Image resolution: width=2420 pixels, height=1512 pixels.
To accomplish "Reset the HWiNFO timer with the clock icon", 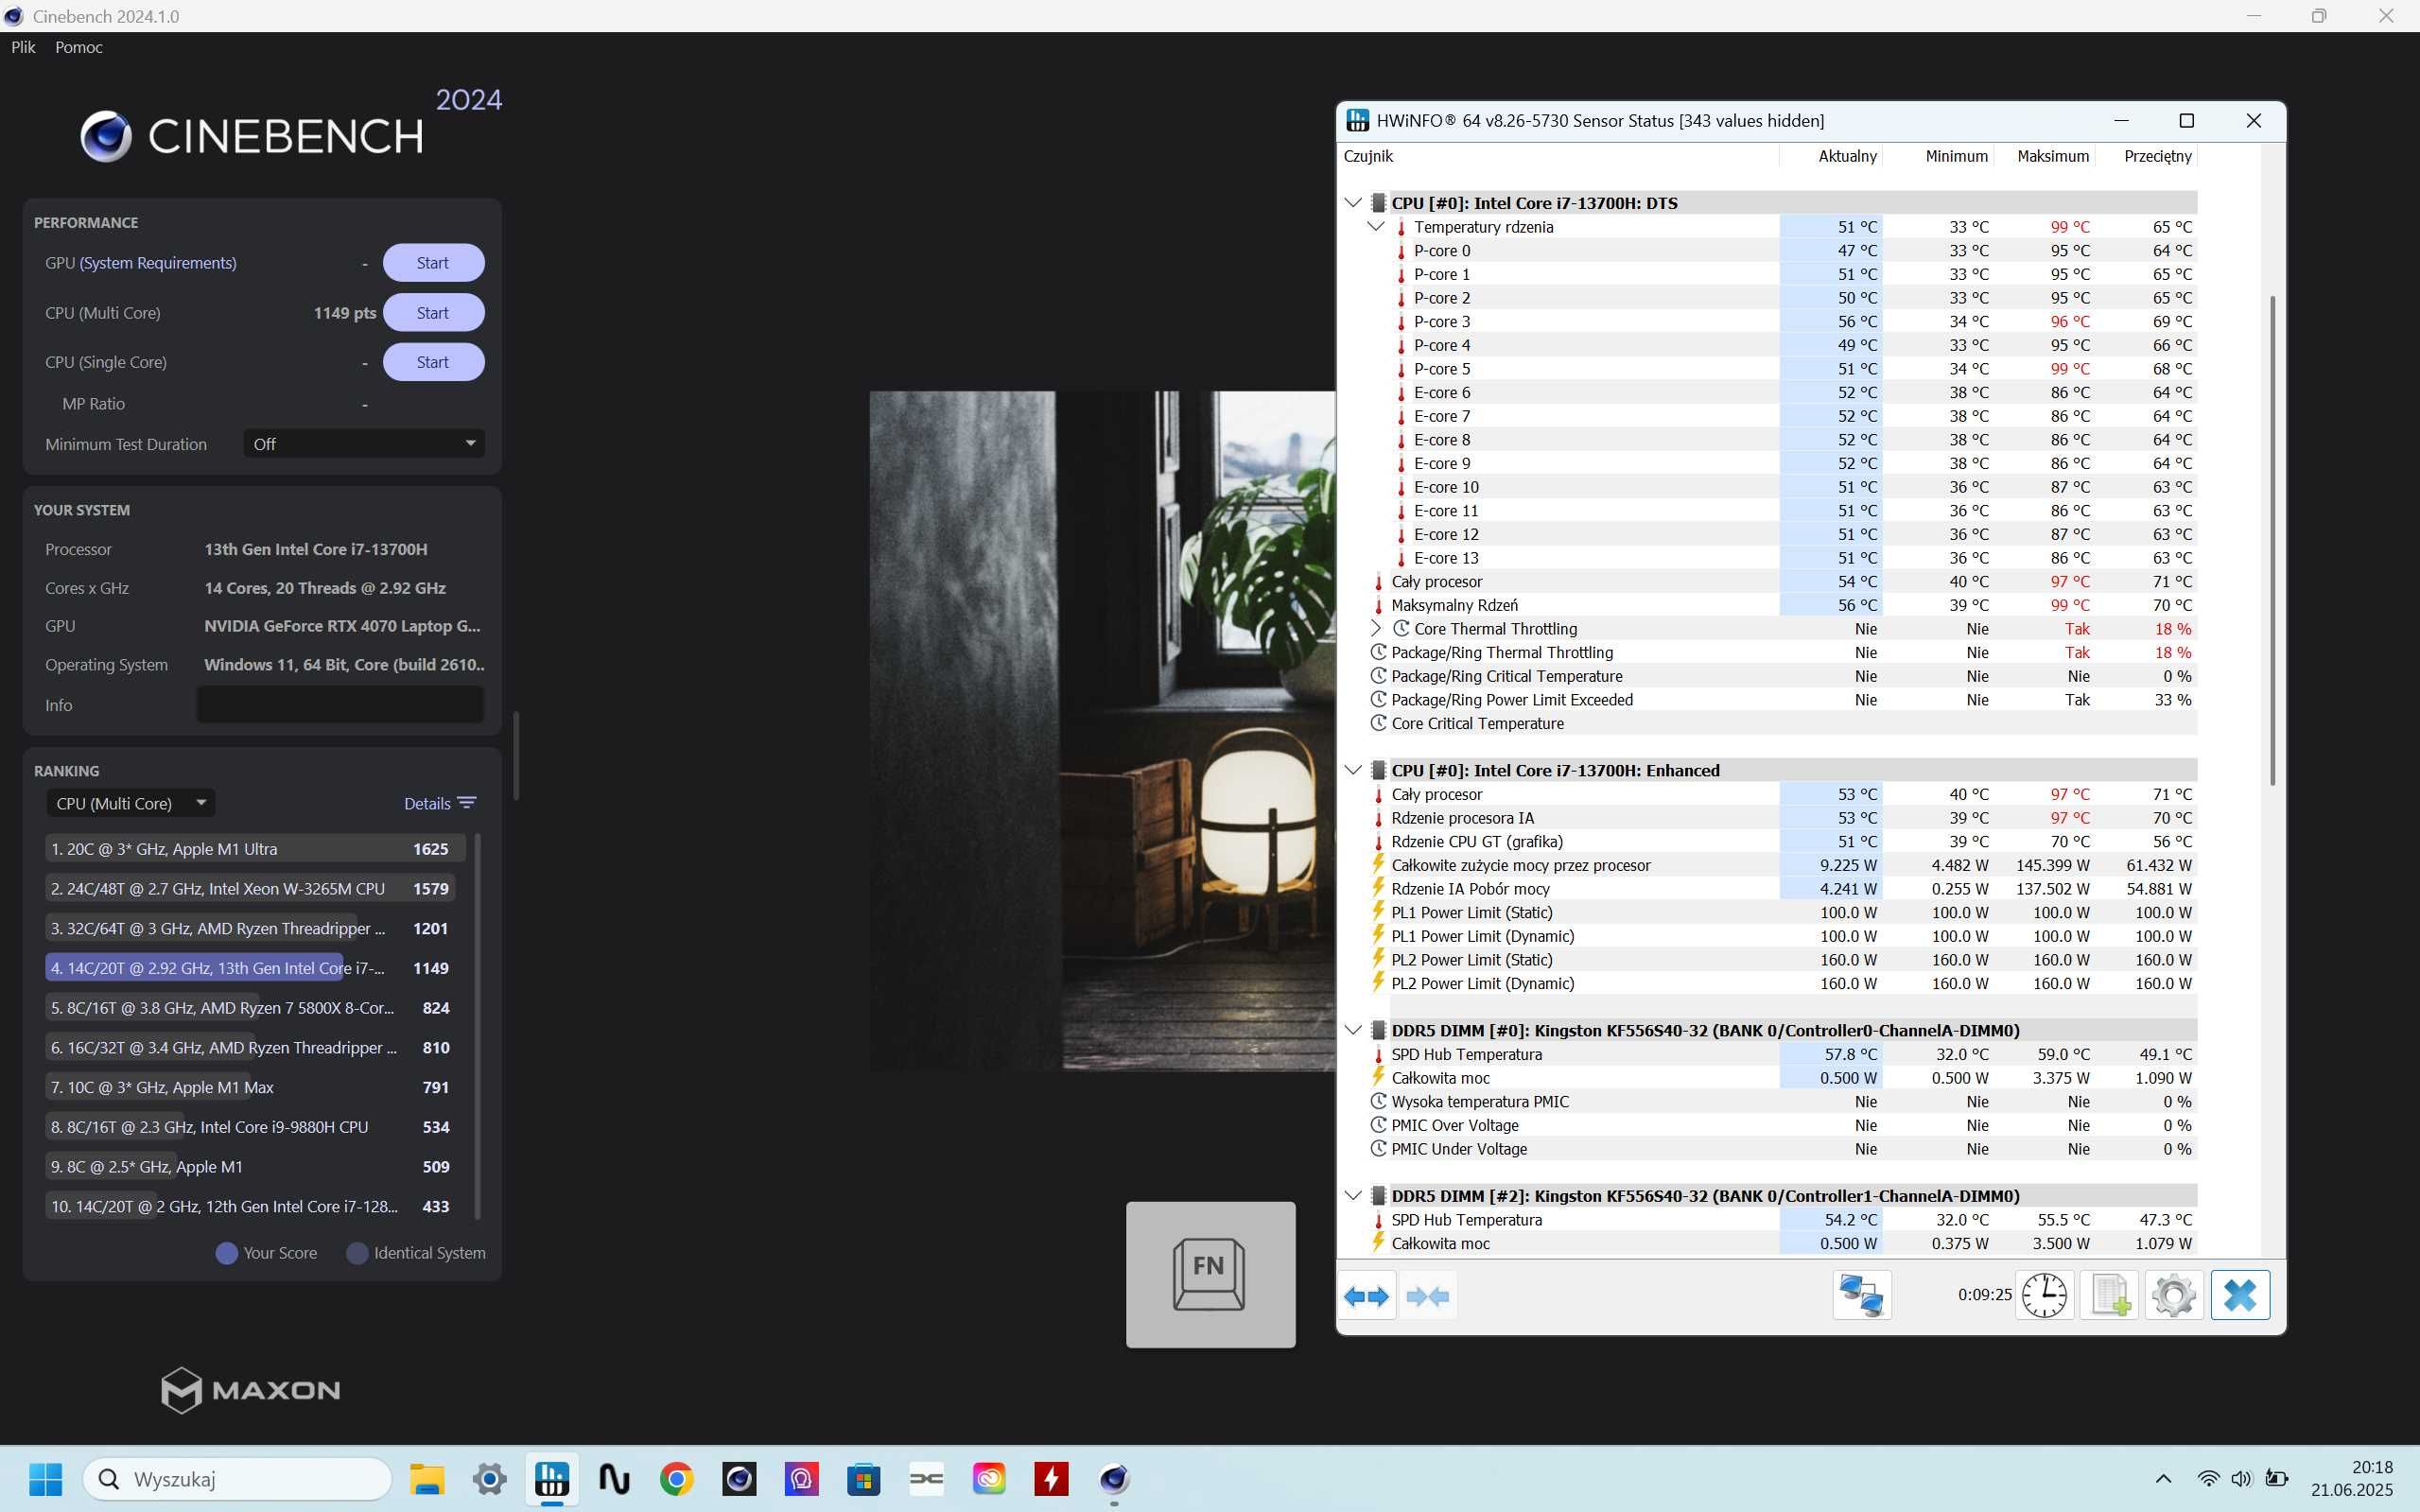I will [x=2044, y=1295].
